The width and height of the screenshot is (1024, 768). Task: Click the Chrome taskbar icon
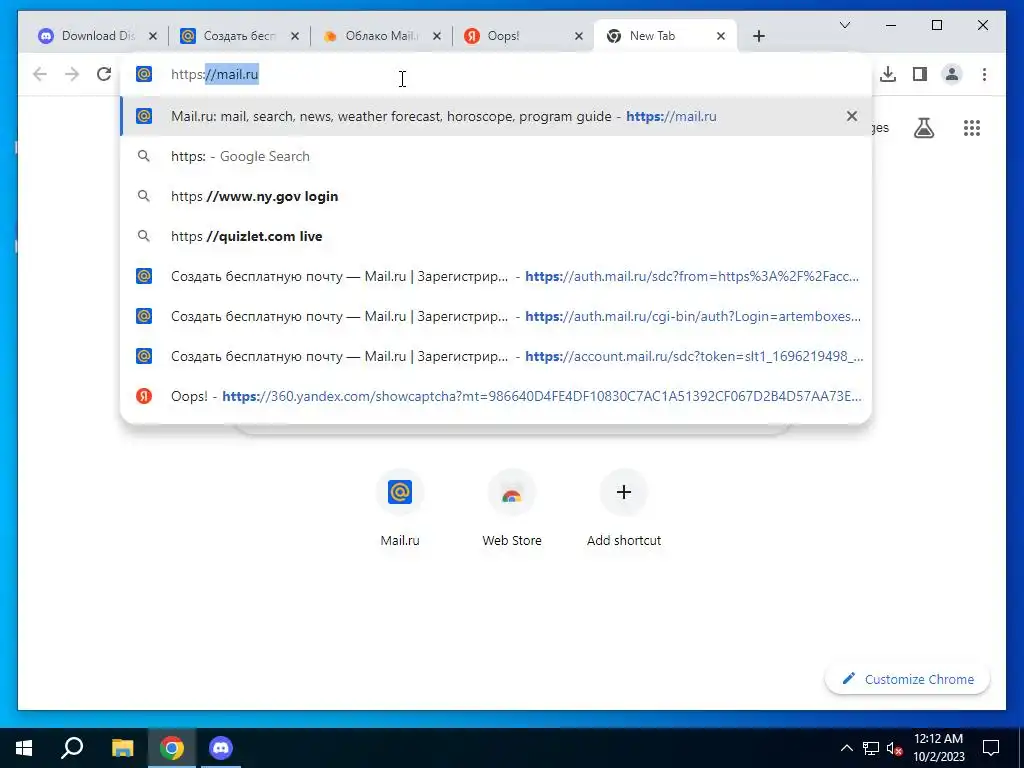172,748
